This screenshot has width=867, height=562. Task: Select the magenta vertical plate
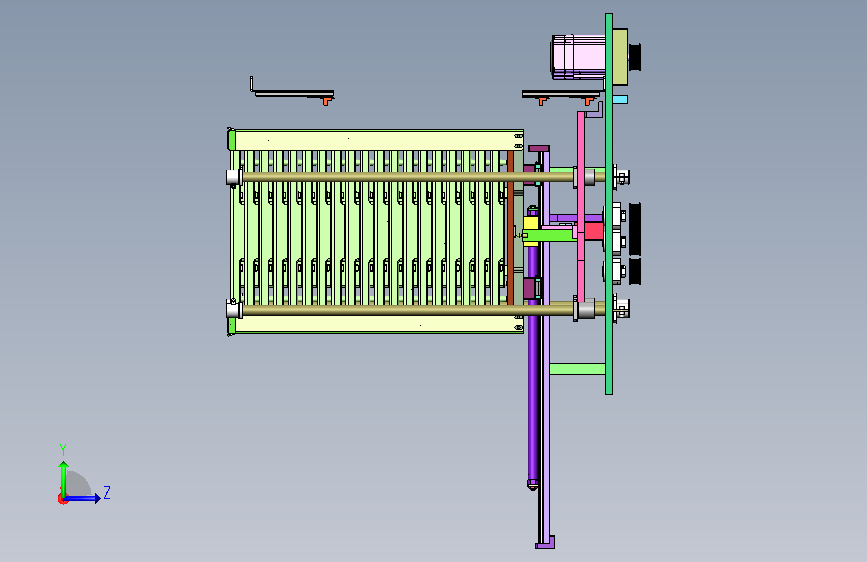581,207
